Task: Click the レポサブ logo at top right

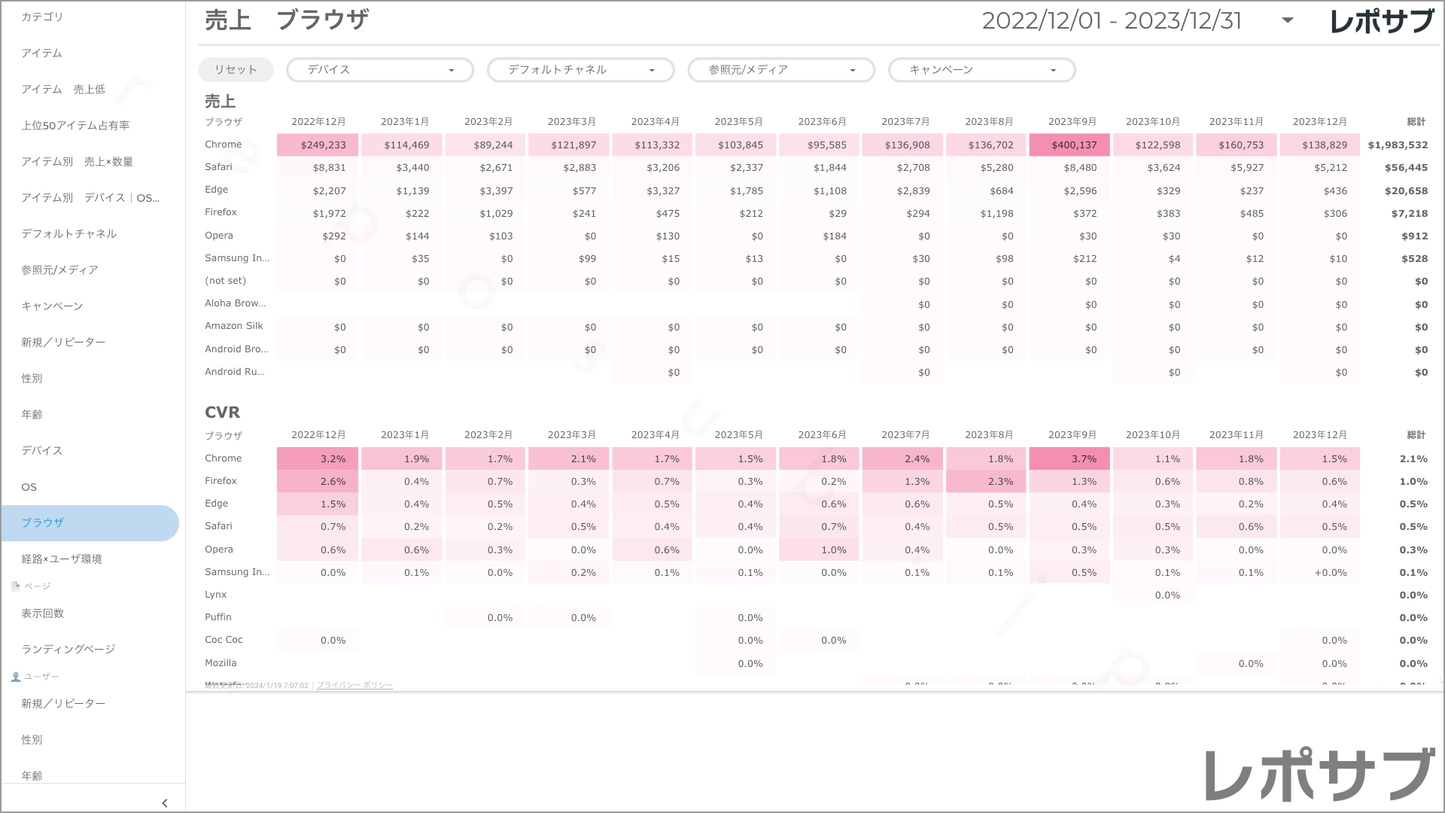Action: coord(1381,21)
